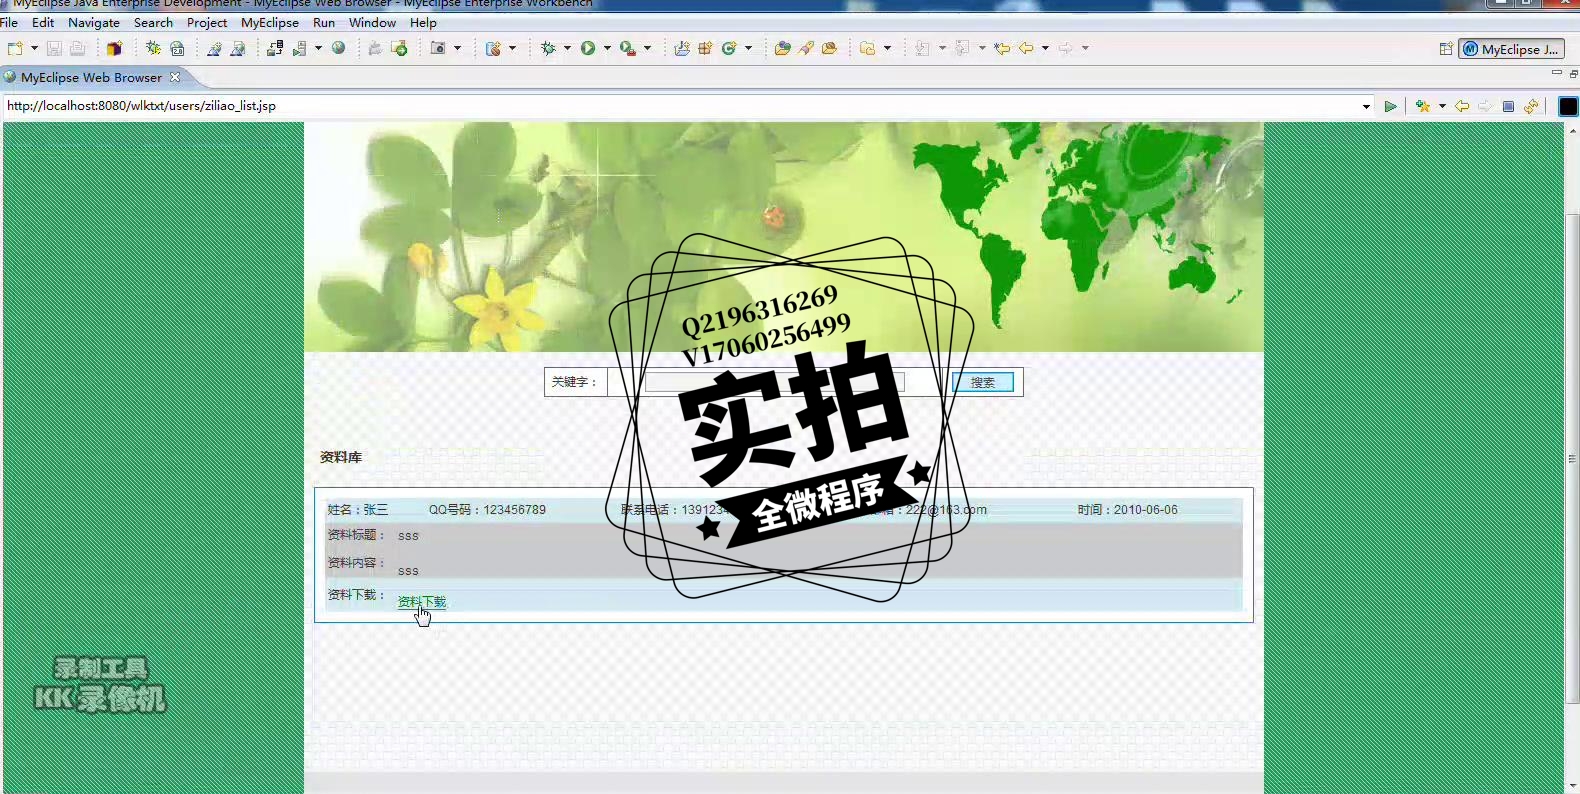Click the 时间：2010-06-06 text
This screenshot has height=794, width=1580.
point(1127,510)
